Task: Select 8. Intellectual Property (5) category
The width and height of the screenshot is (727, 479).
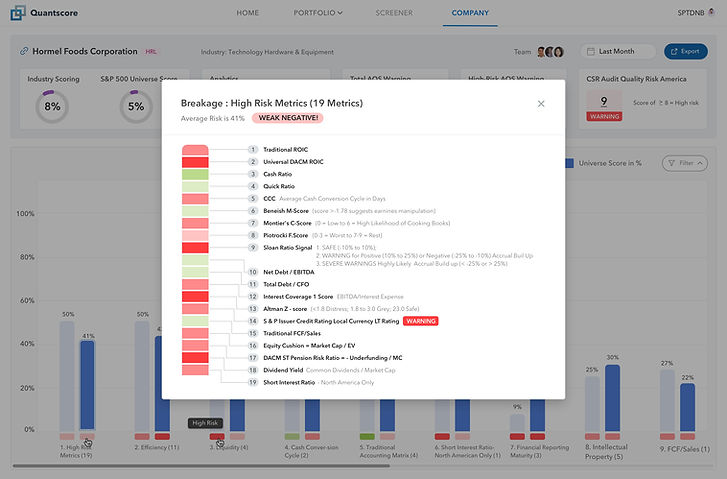Action: (x=606, y=452)
